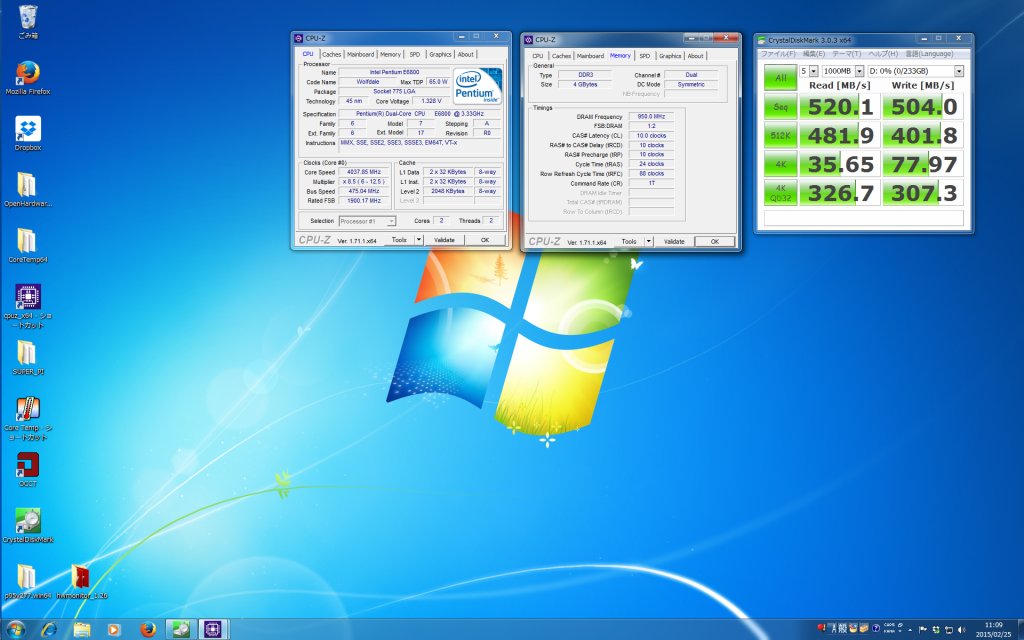Screen dimensions: 1024x640
Task: Switch to the SPD tab in CPU-Z
Action: 416,54
